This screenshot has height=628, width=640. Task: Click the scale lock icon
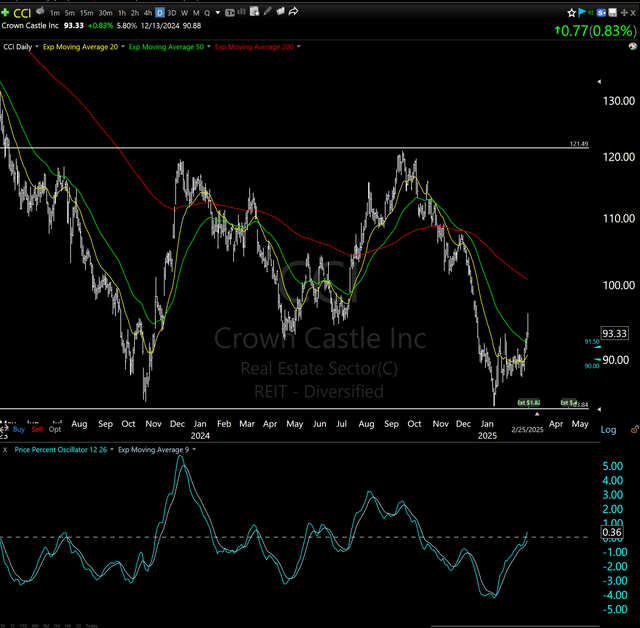point(635,429)
